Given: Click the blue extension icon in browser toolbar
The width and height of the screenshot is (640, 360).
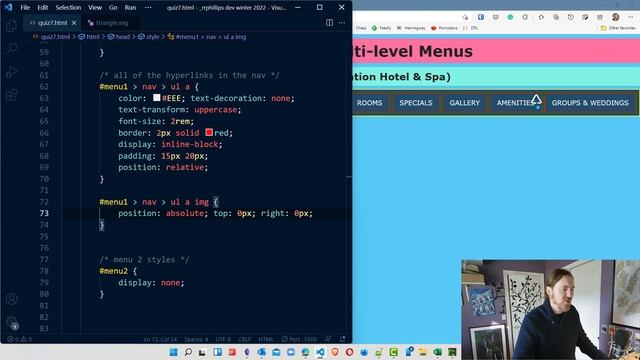Looking at the screenshot, I should coord(481,17).
